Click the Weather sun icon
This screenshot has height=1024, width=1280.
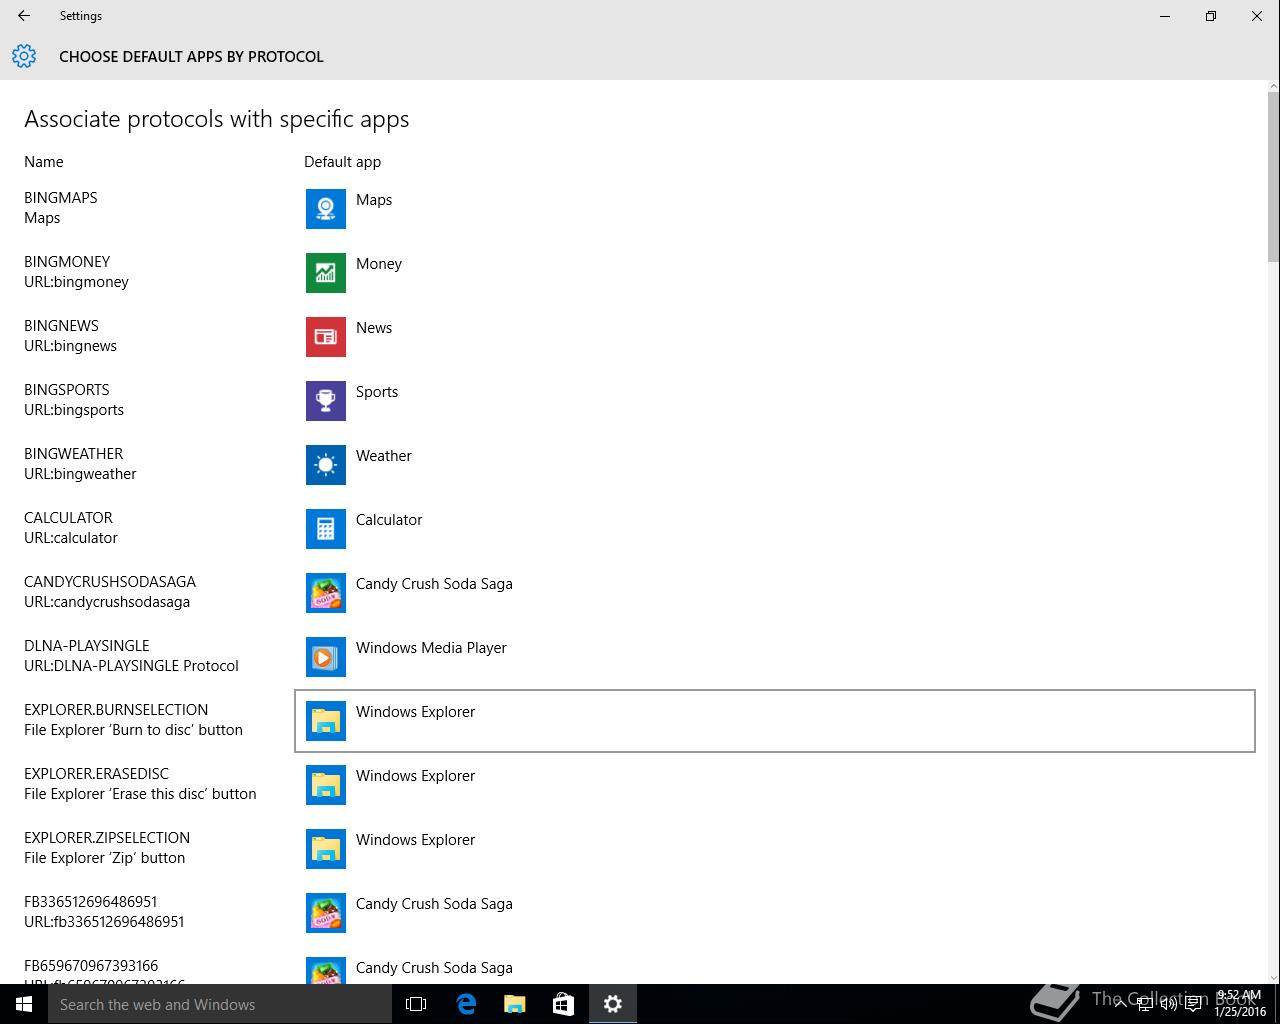coord(325,465)
